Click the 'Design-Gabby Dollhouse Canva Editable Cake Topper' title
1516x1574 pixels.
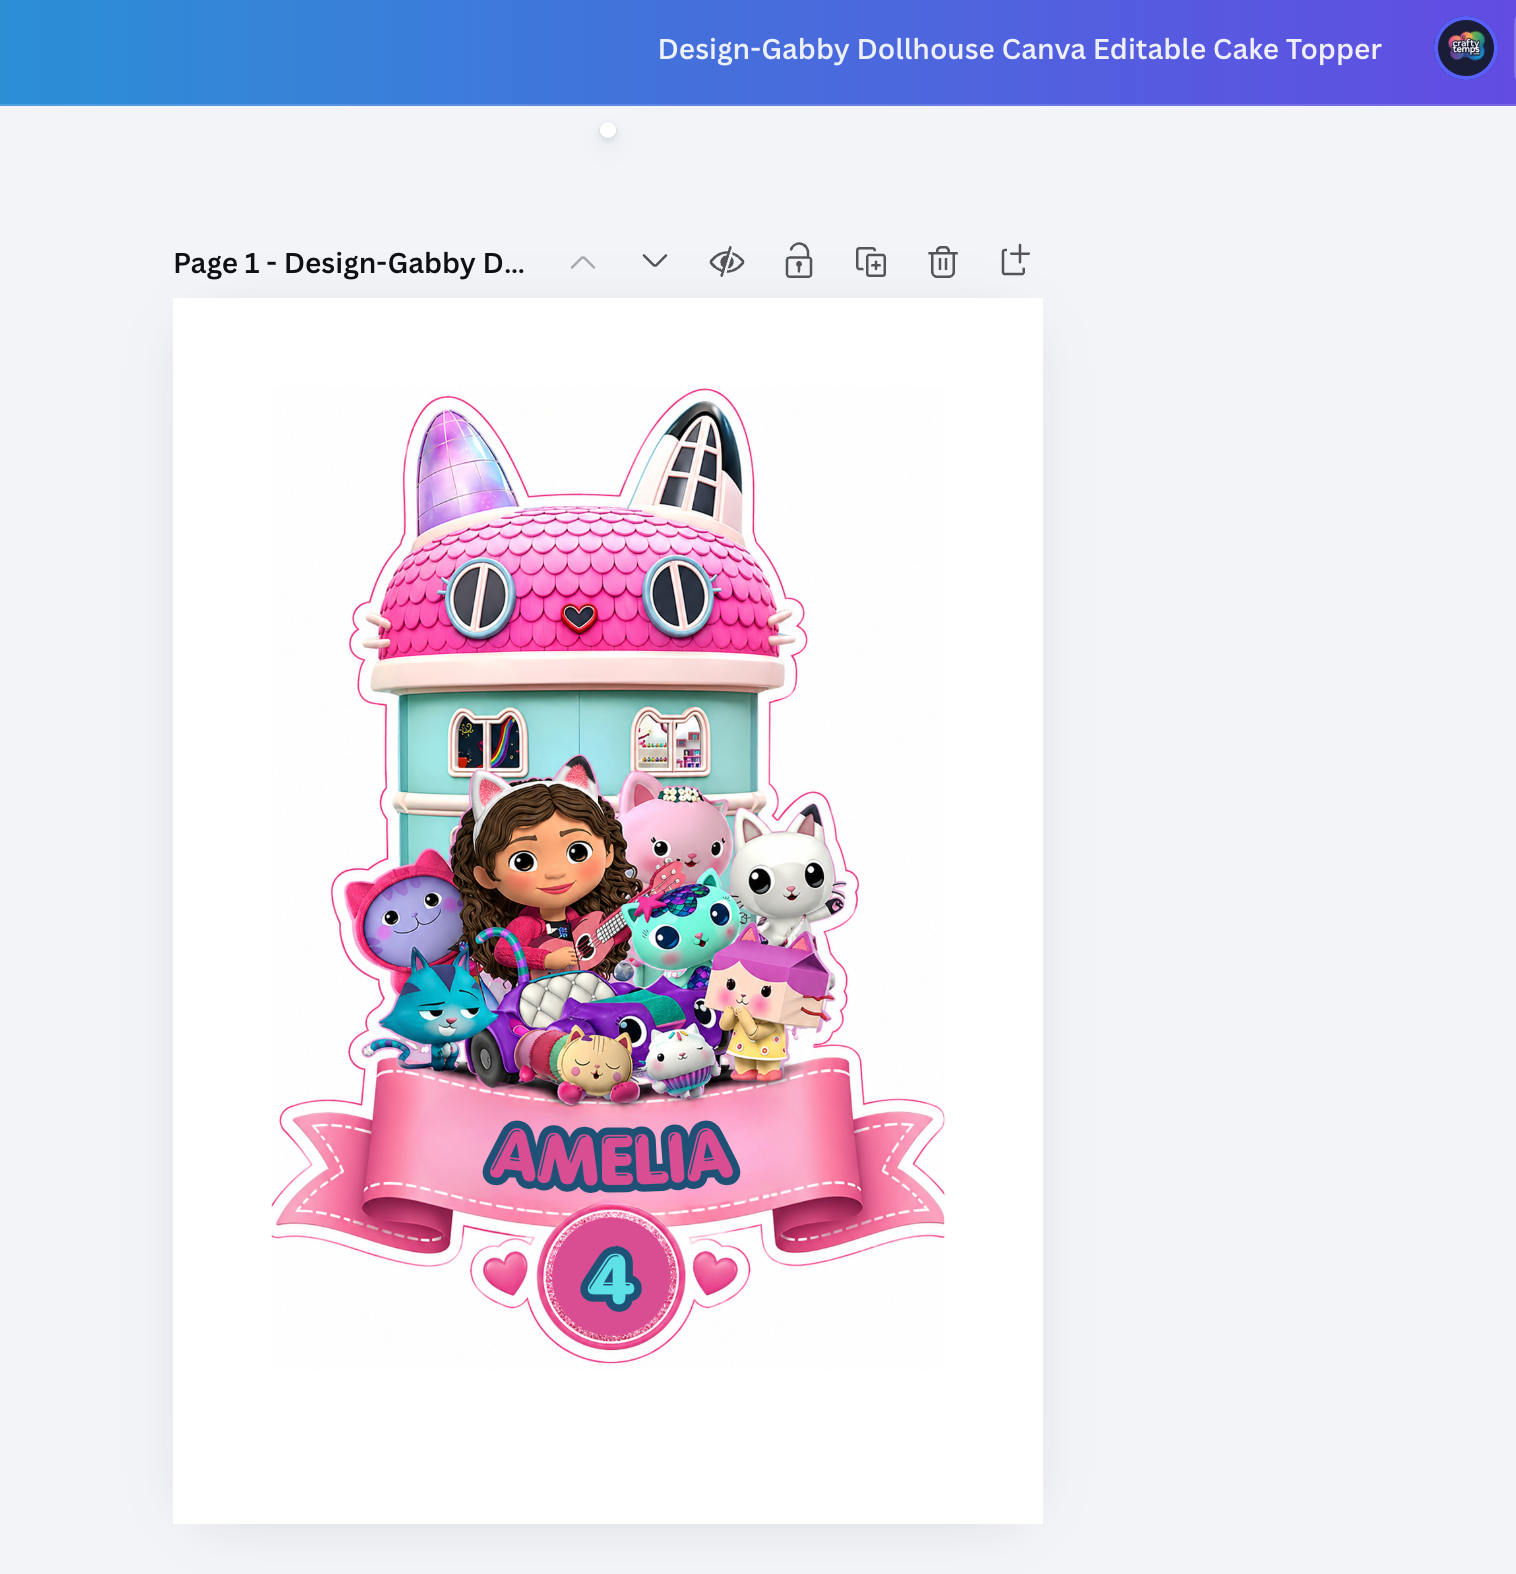point(1019,49)
